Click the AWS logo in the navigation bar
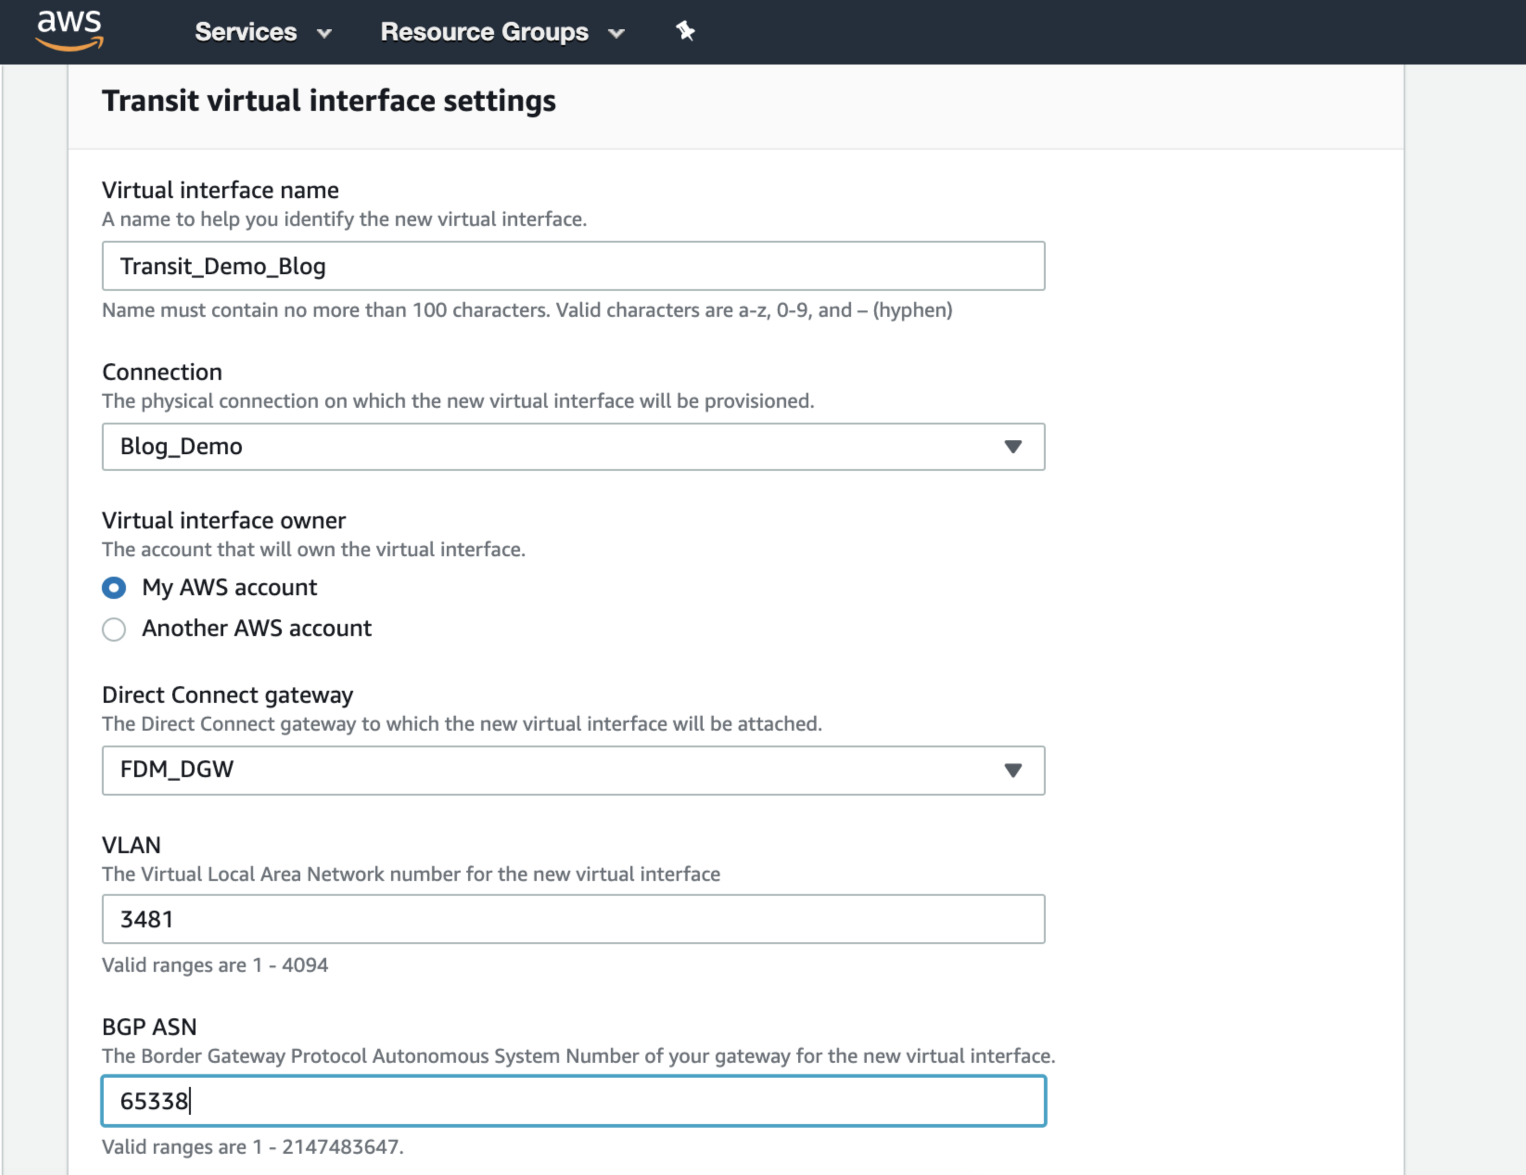Screen dimensions: 1526x1175 (x=68, y=30)
